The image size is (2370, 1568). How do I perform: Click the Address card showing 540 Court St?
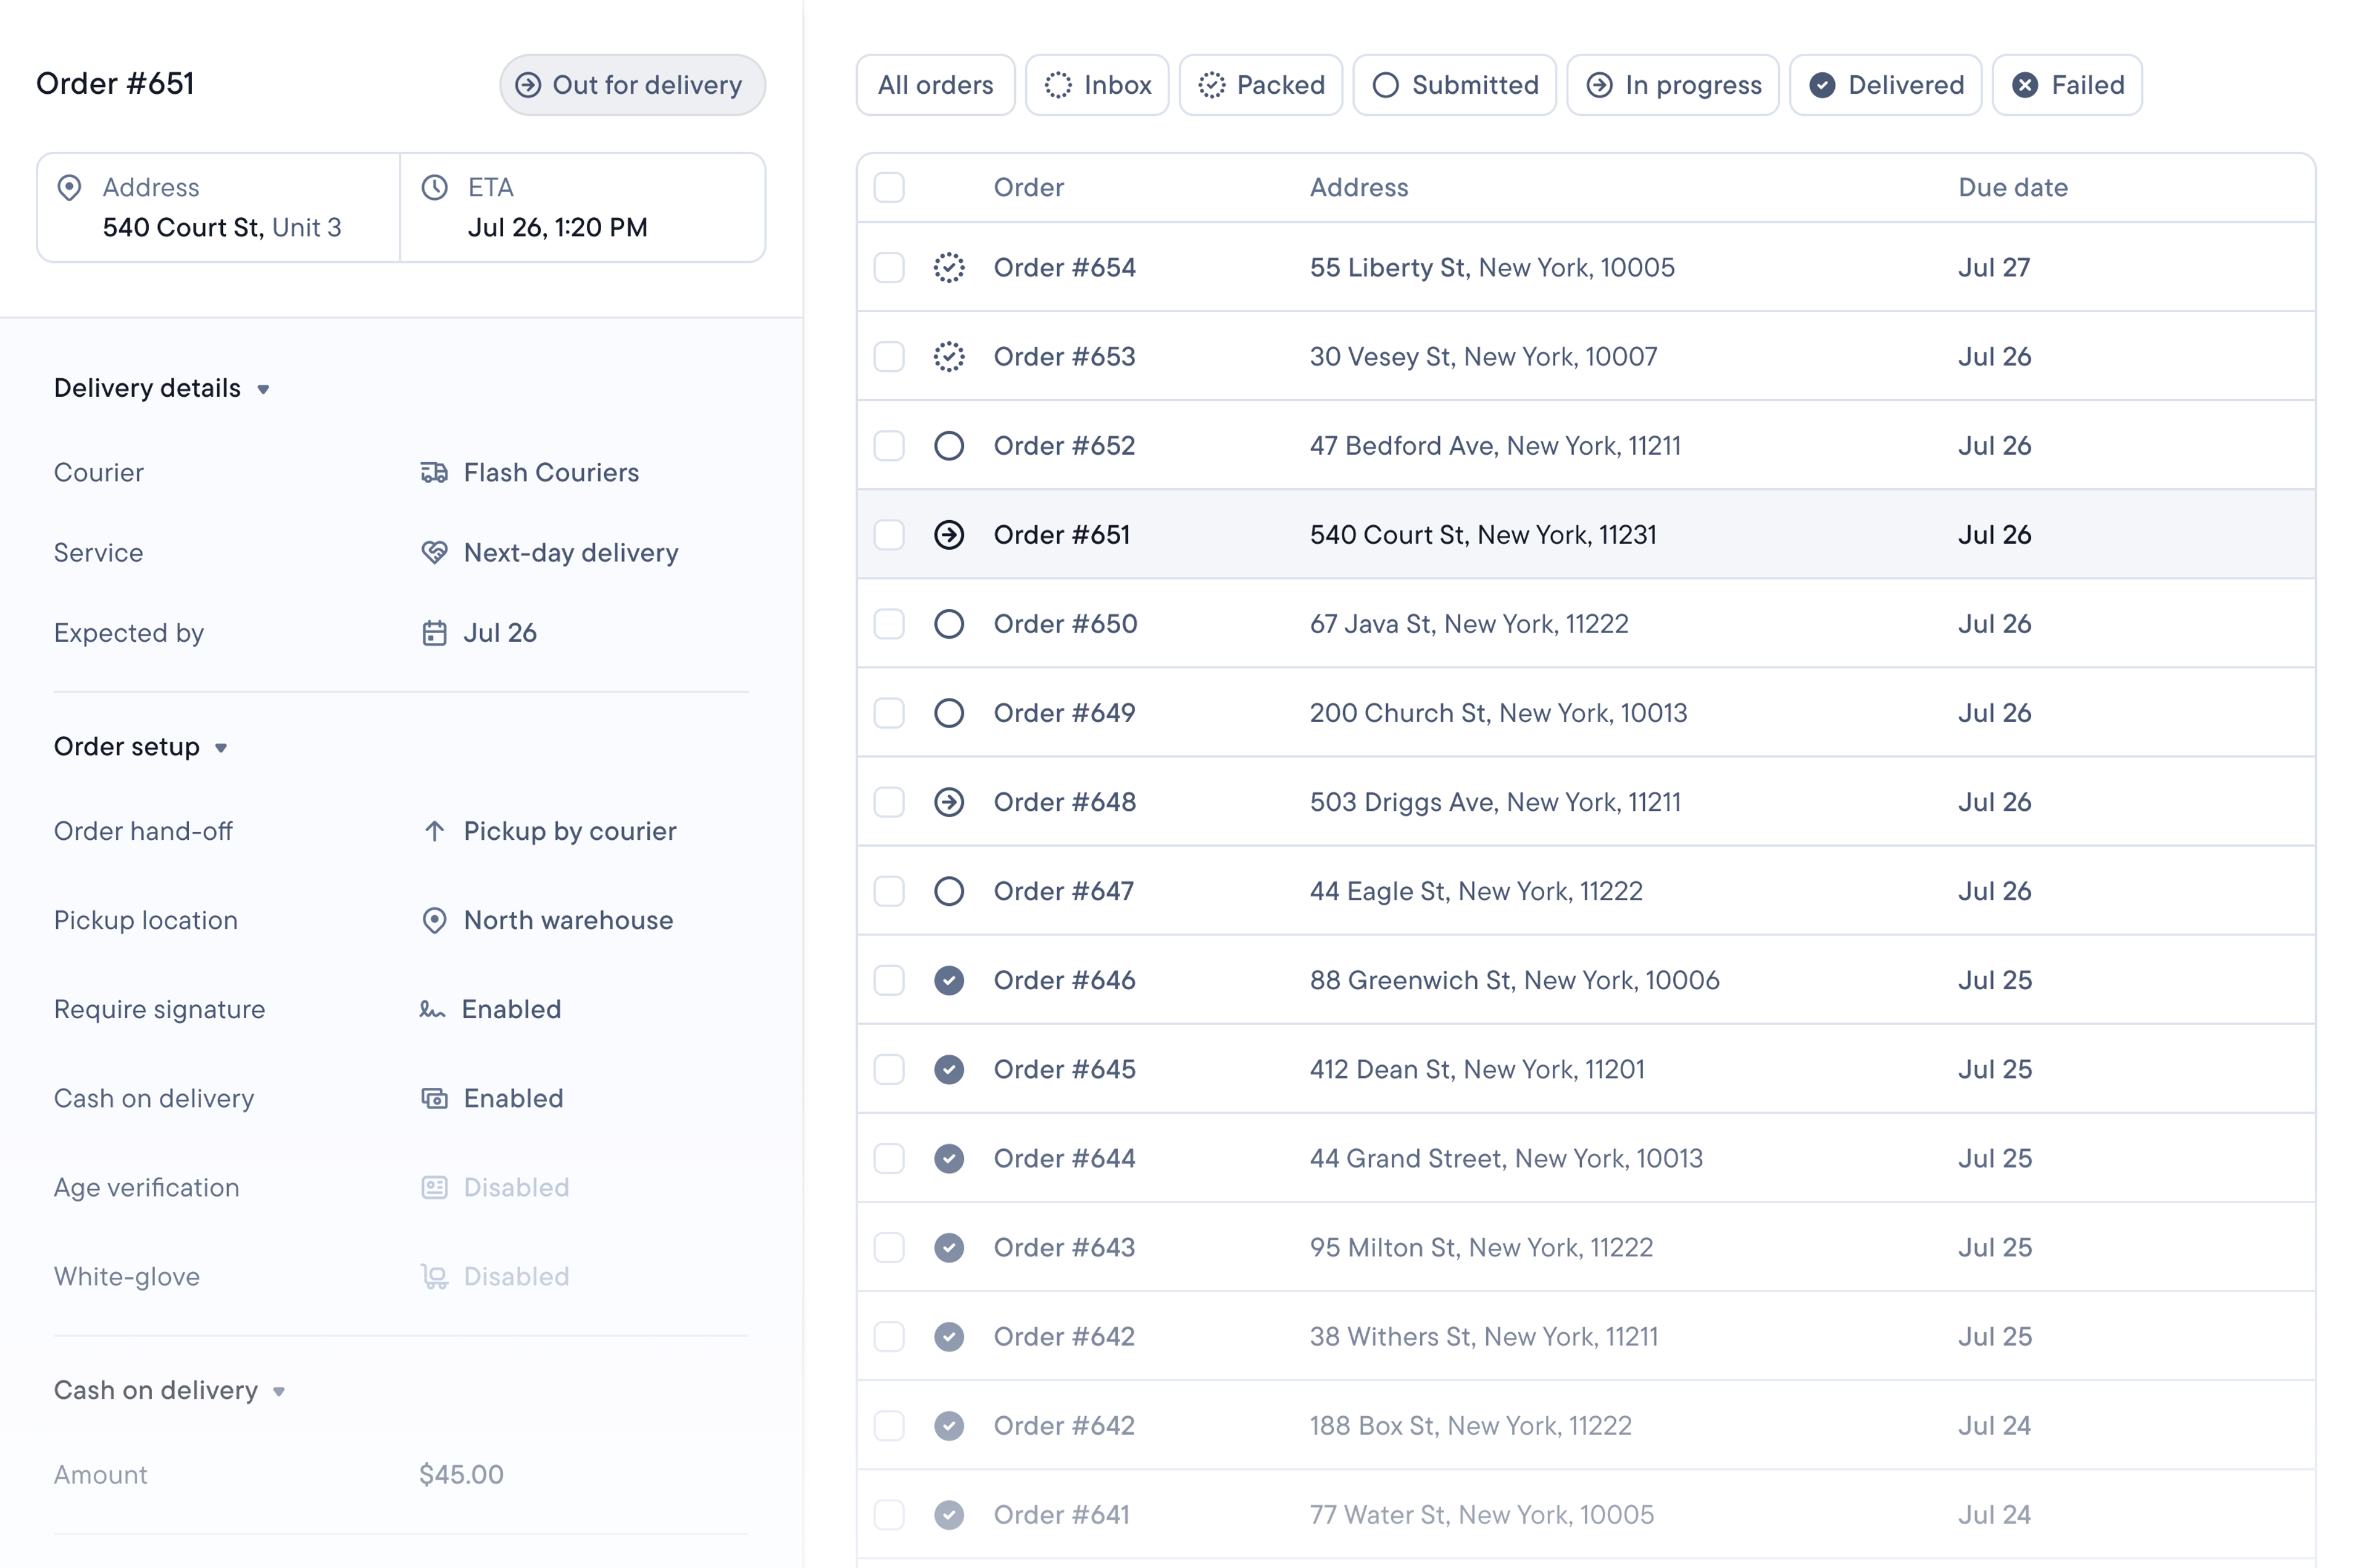pos(219,208)
